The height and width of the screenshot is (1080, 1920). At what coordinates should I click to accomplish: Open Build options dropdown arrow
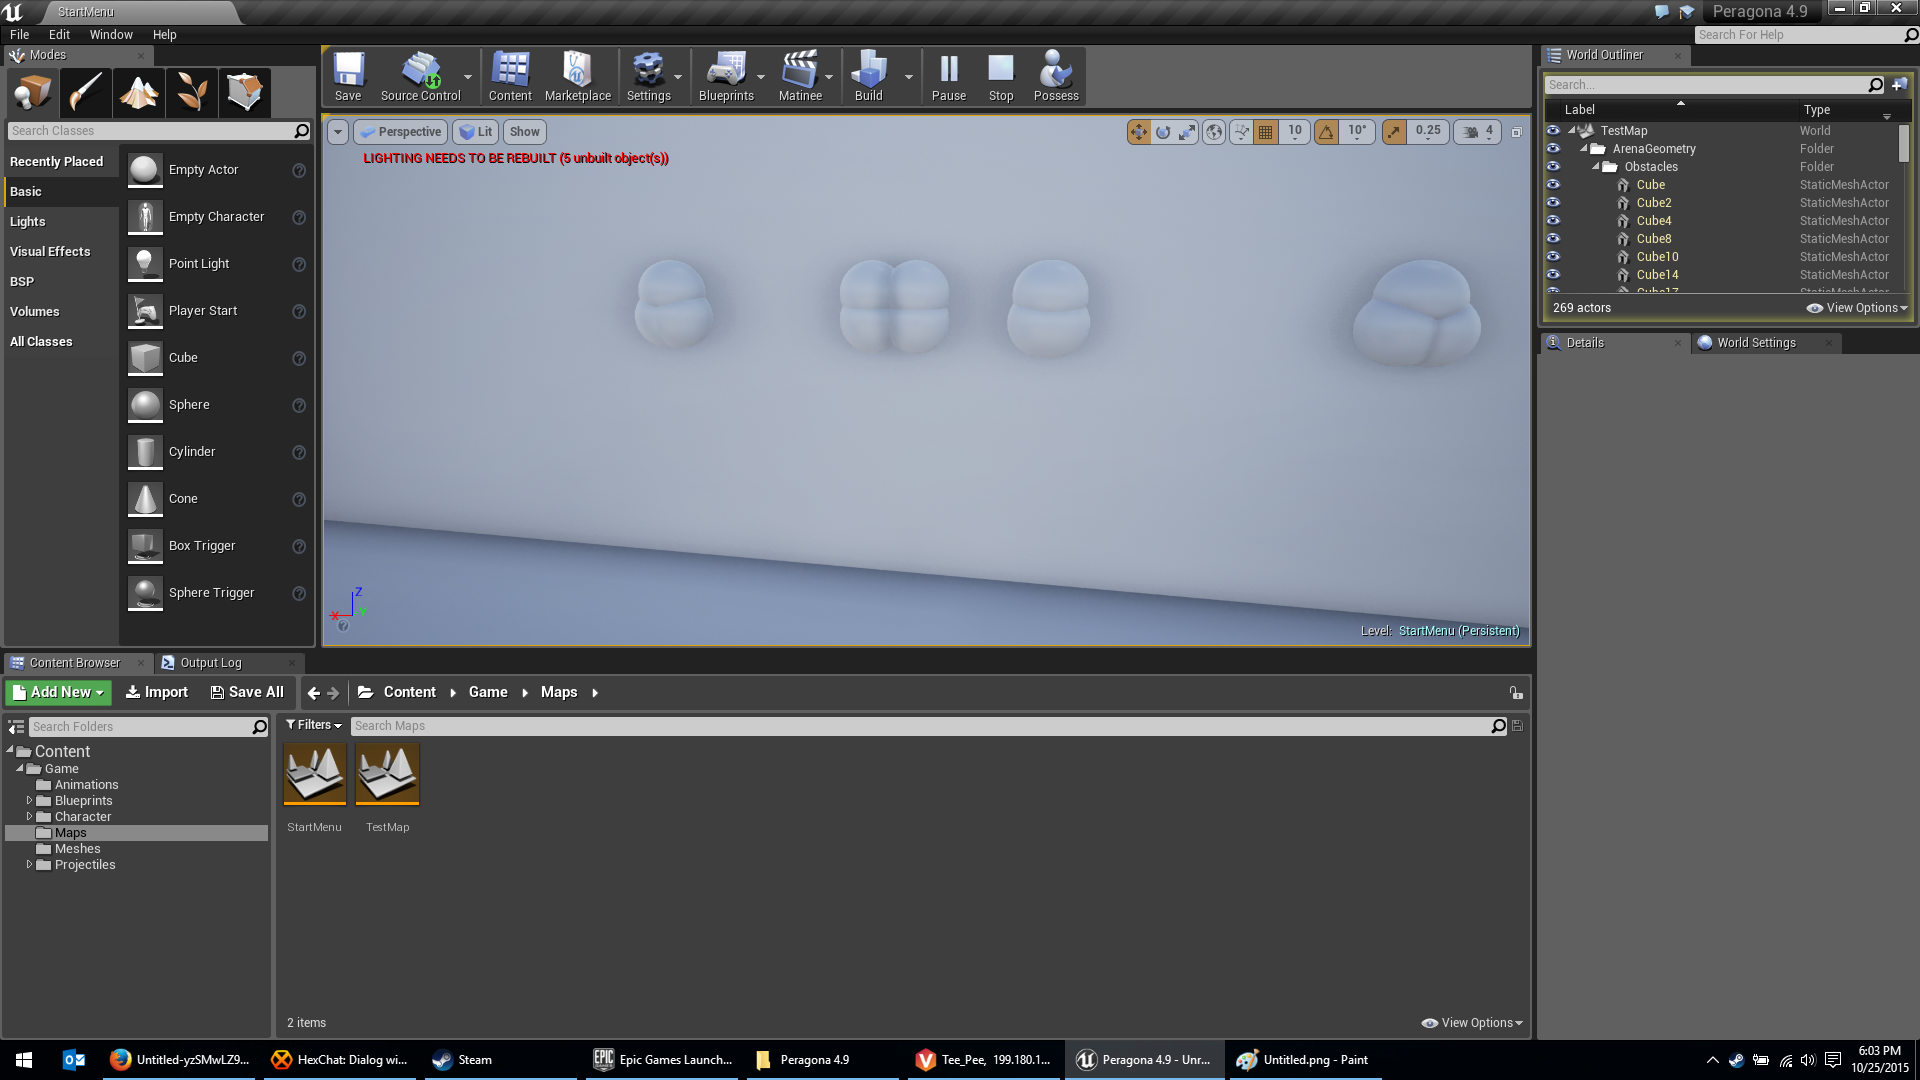908,77
